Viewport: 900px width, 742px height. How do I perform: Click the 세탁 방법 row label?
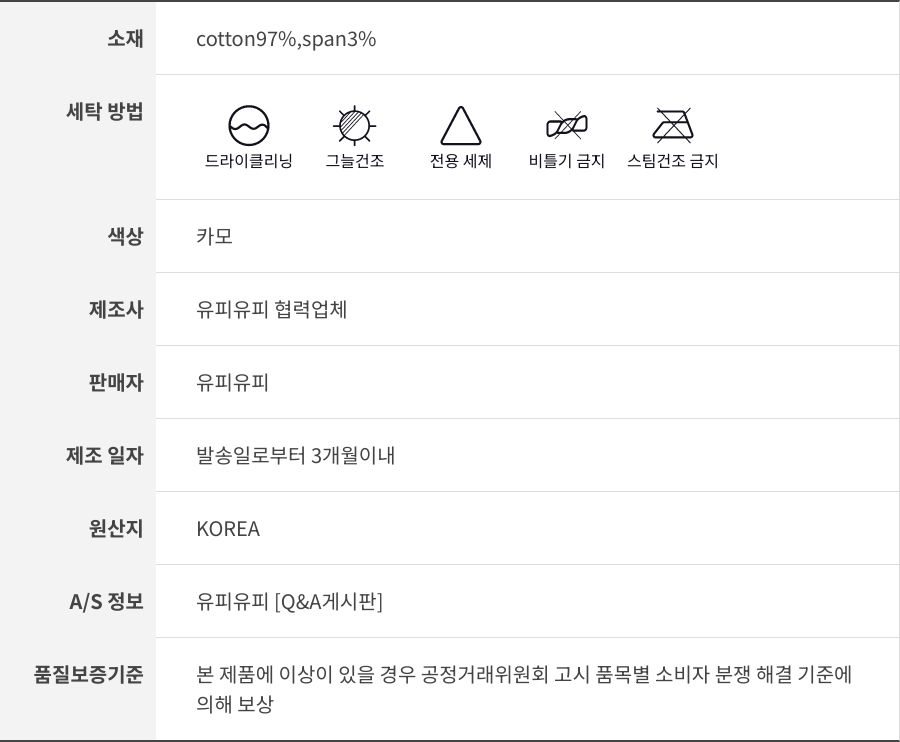tap(104, 112)
